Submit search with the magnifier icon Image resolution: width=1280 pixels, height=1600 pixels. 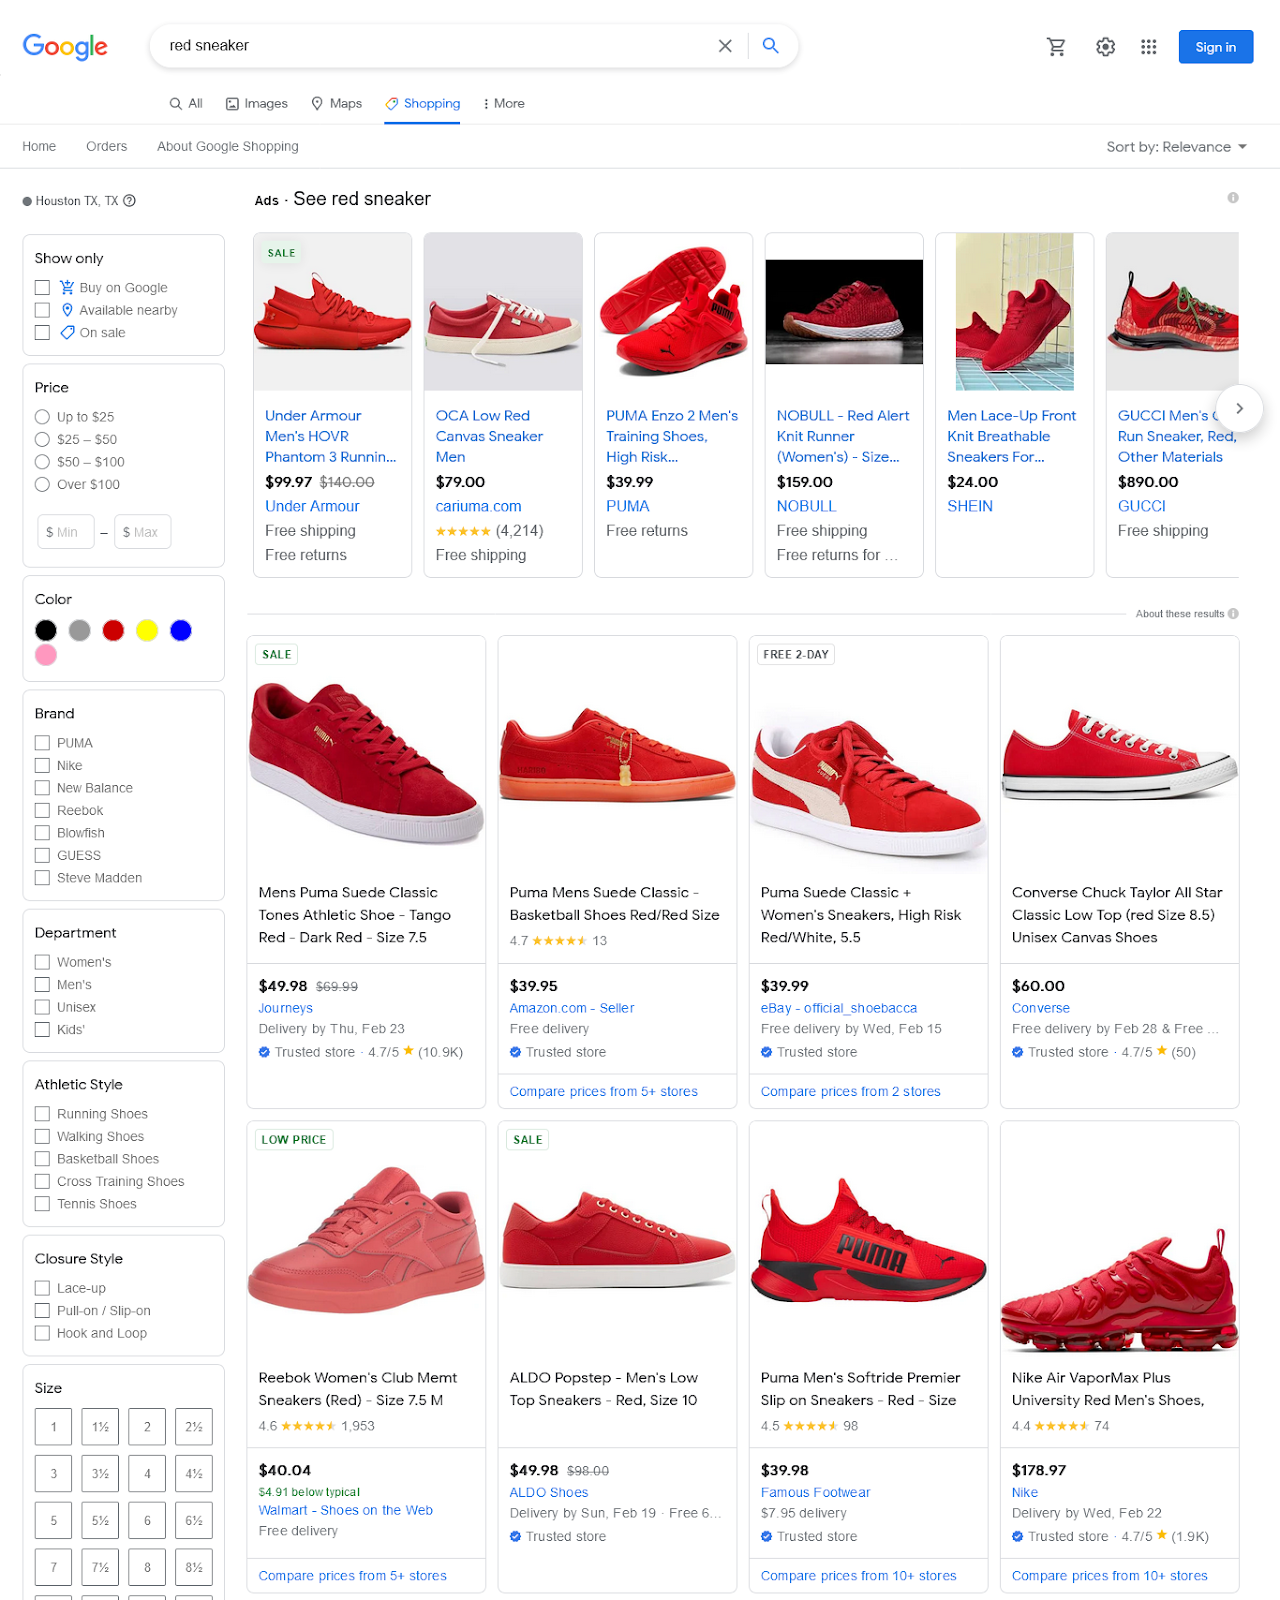(771, 46)
